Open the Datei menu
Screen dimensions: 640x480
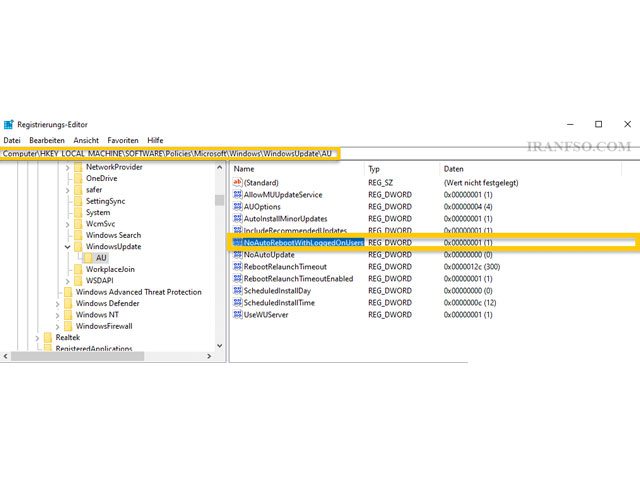tap(12, 140)
